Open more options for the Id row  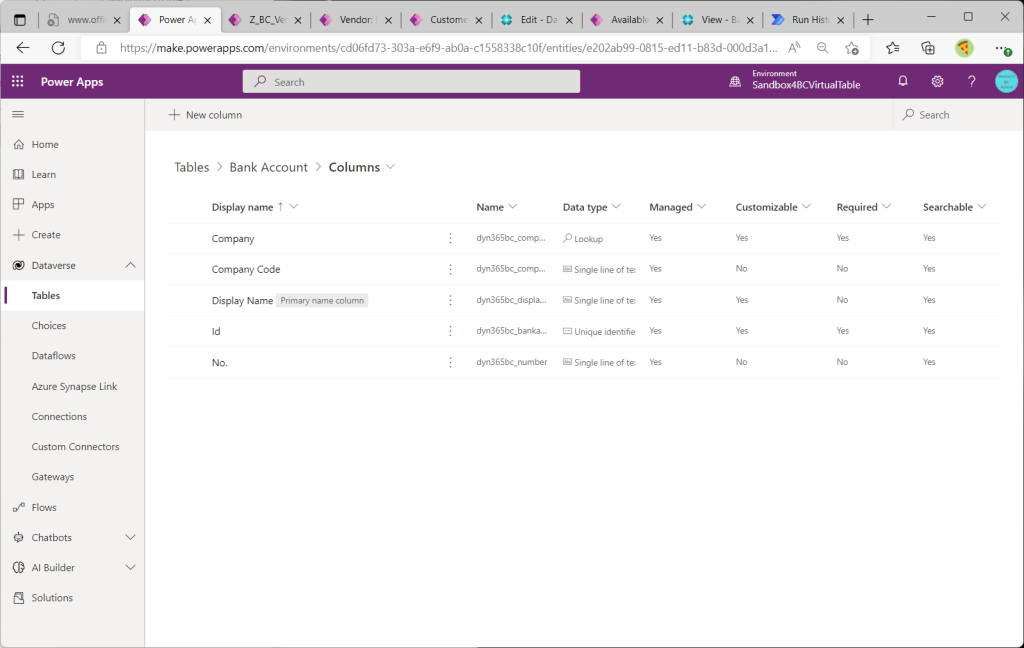(x=450, y=331)
